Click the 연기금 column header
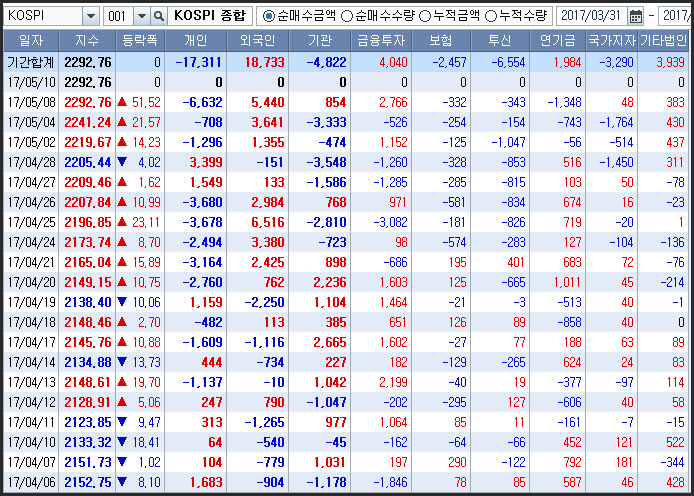The height and width of the screenshot is (496, 694). click(x=557, y=41)
